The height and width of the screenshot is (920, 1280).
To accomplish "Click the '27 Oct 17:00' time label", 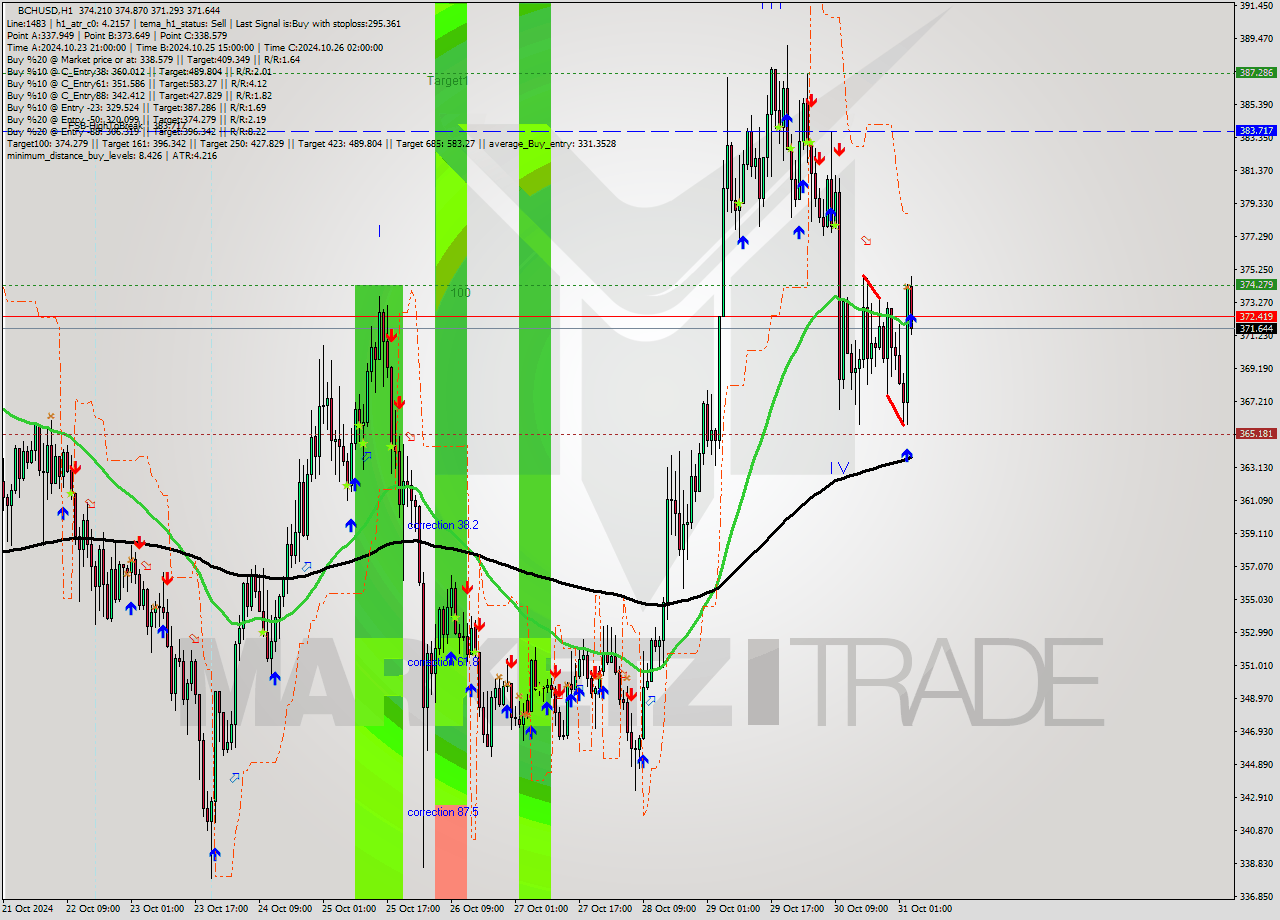I will [x=605, y=909].
